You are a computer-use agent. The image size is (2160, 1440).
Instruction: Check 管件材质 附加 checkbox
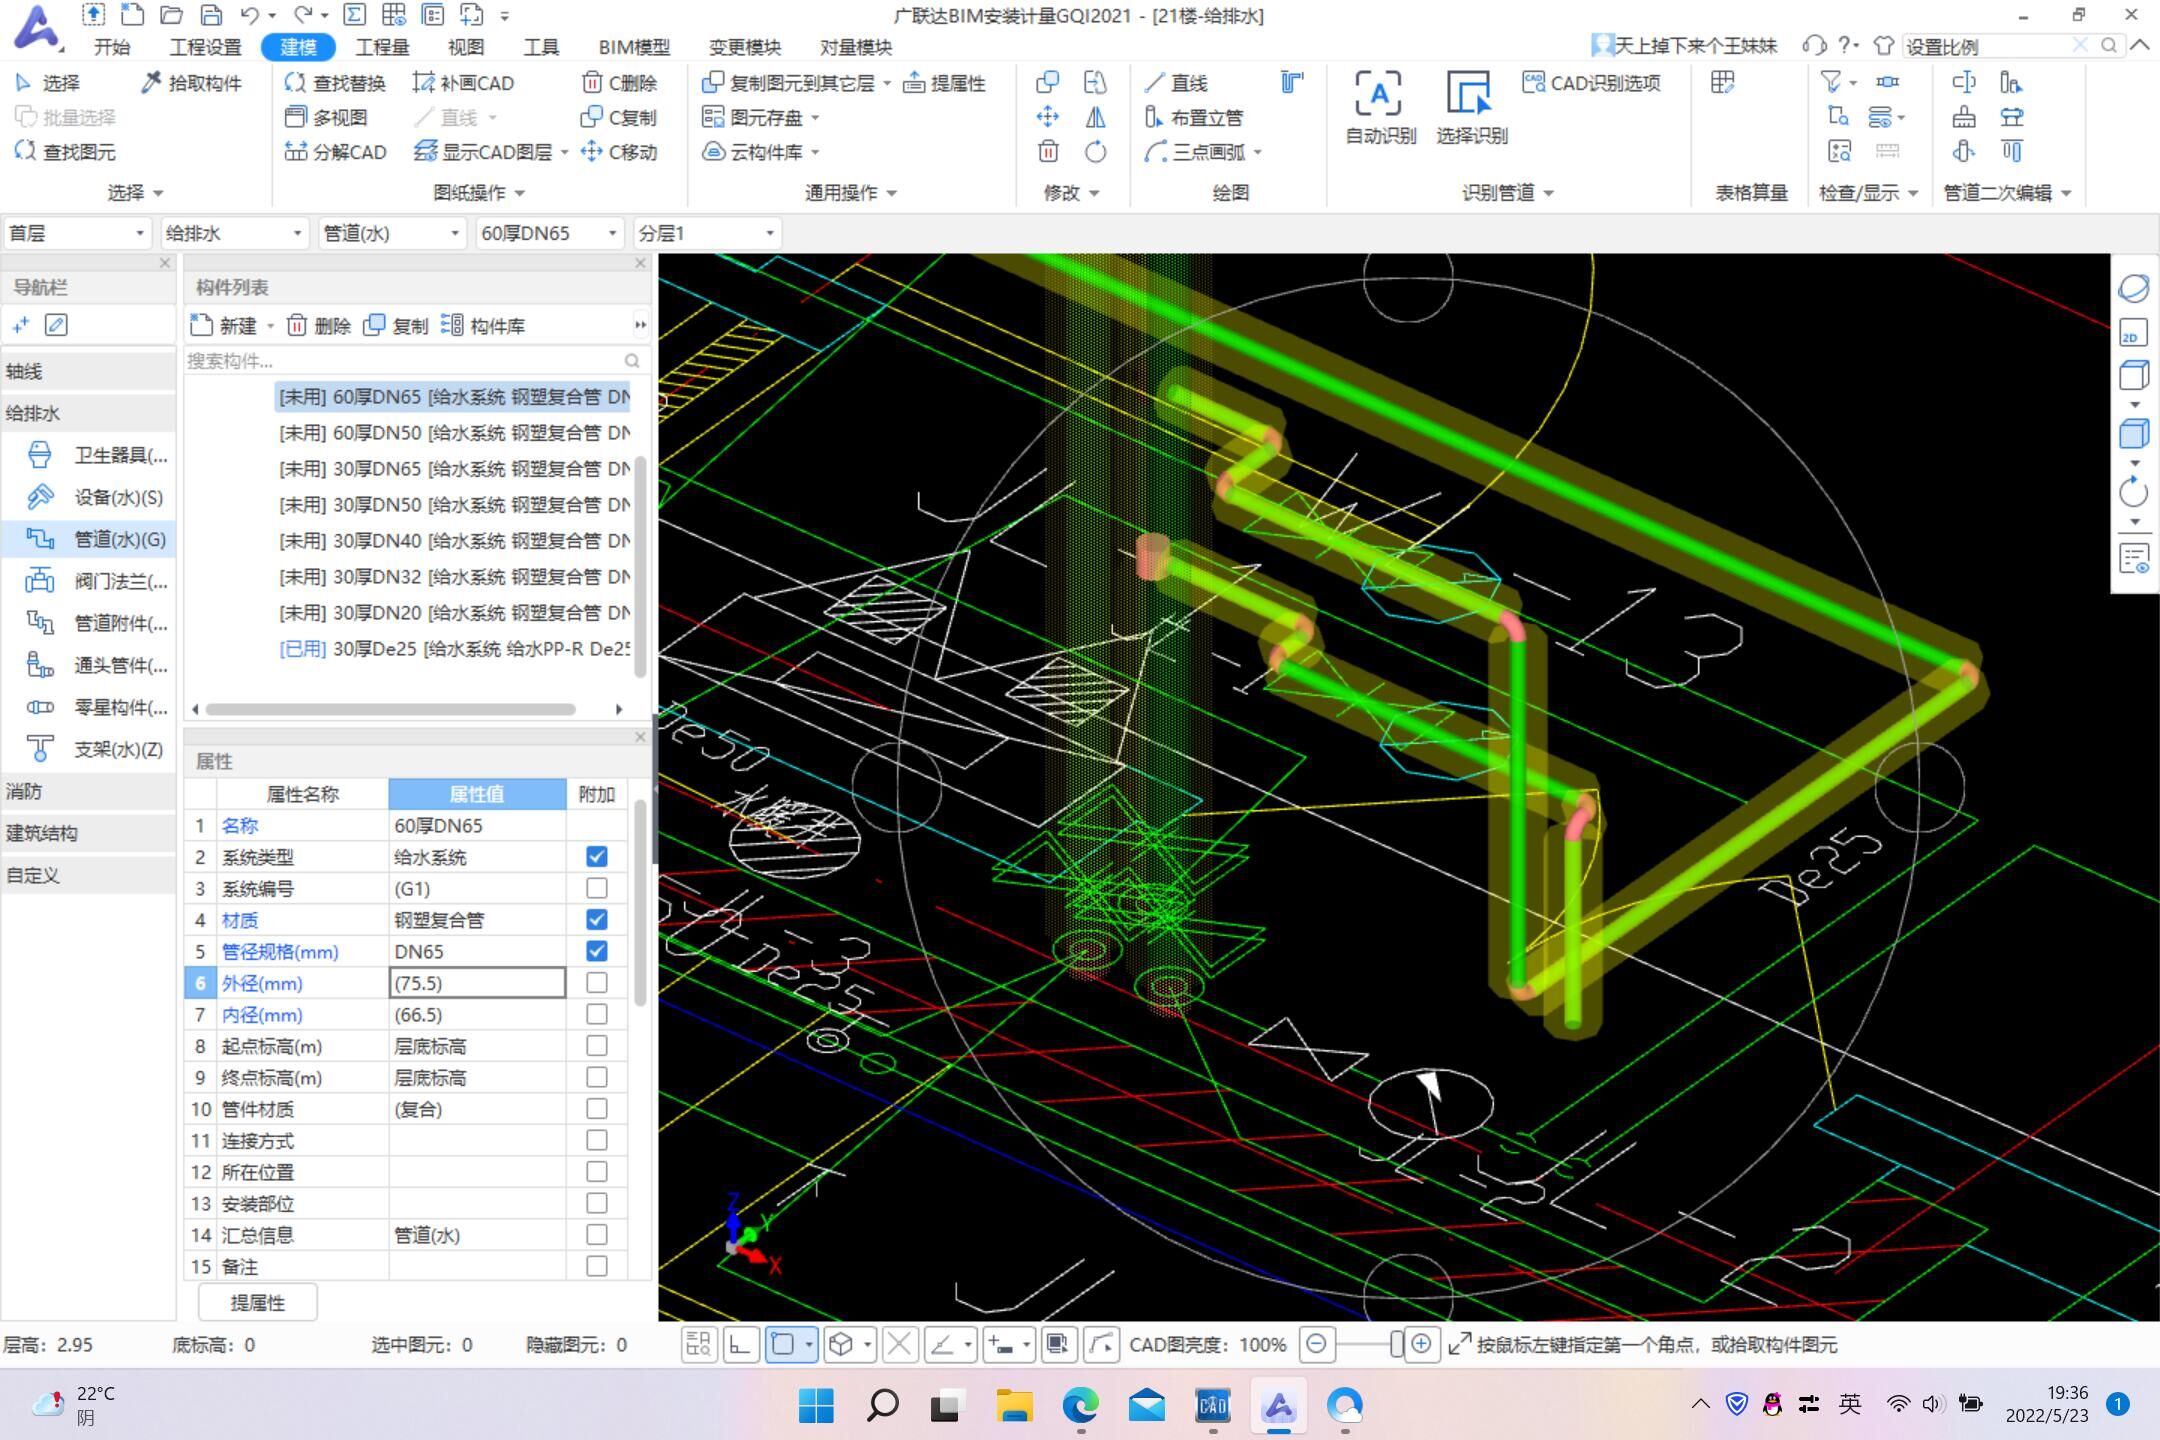coord(597,1109)
